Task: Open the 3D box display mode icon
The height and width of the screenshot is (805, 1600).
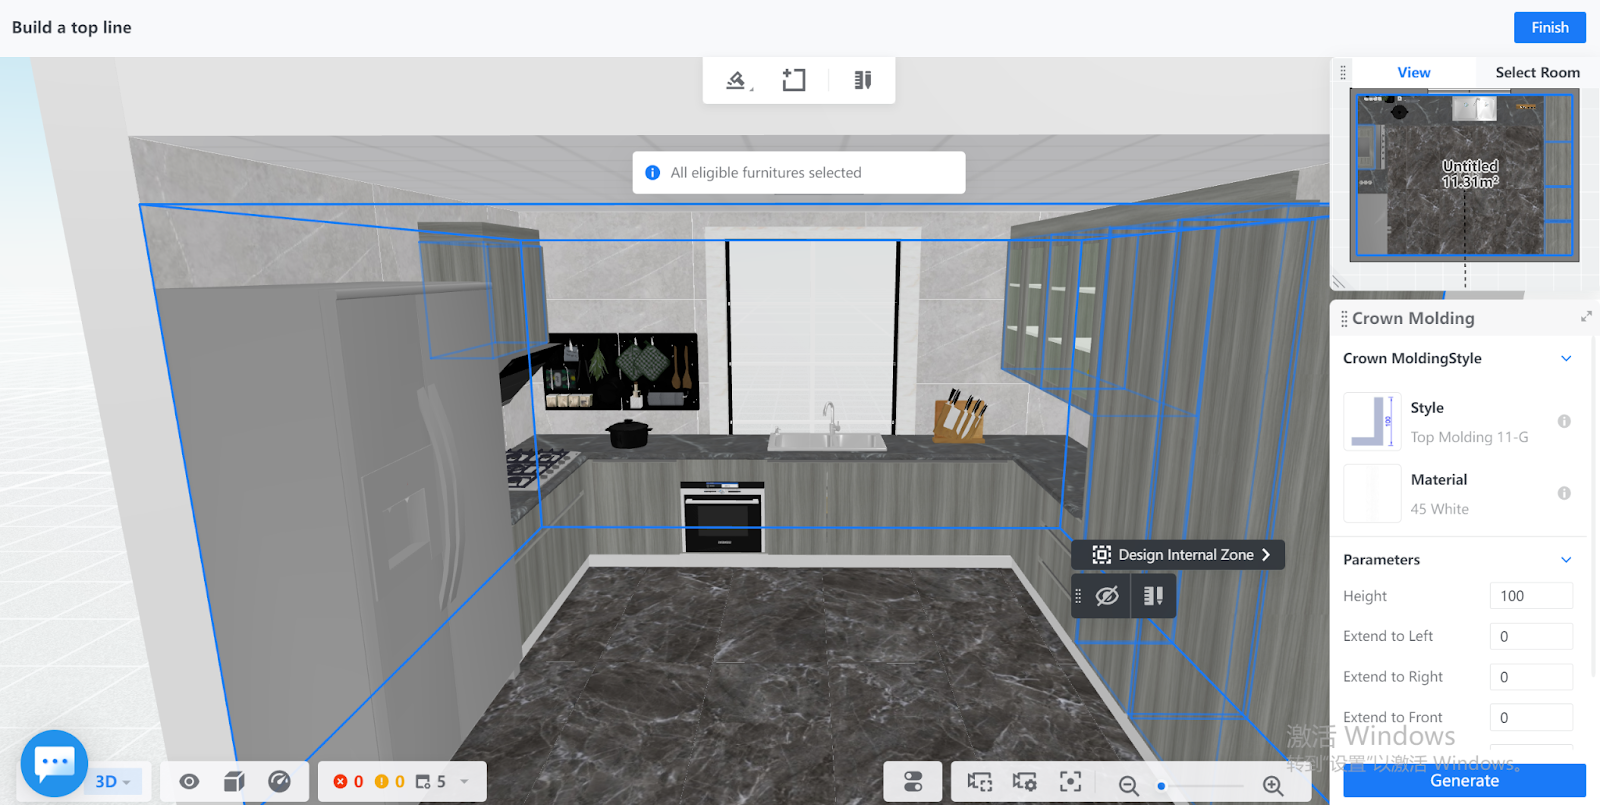Action: click(234, 782)
